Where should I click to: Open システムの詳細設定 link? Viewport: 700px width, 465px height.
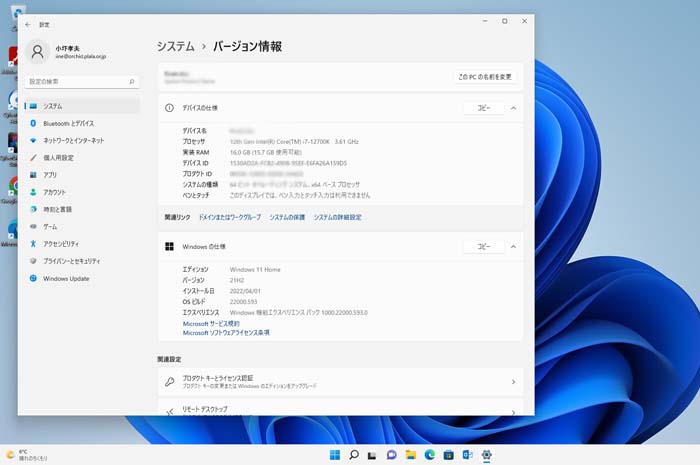(338, 217)
